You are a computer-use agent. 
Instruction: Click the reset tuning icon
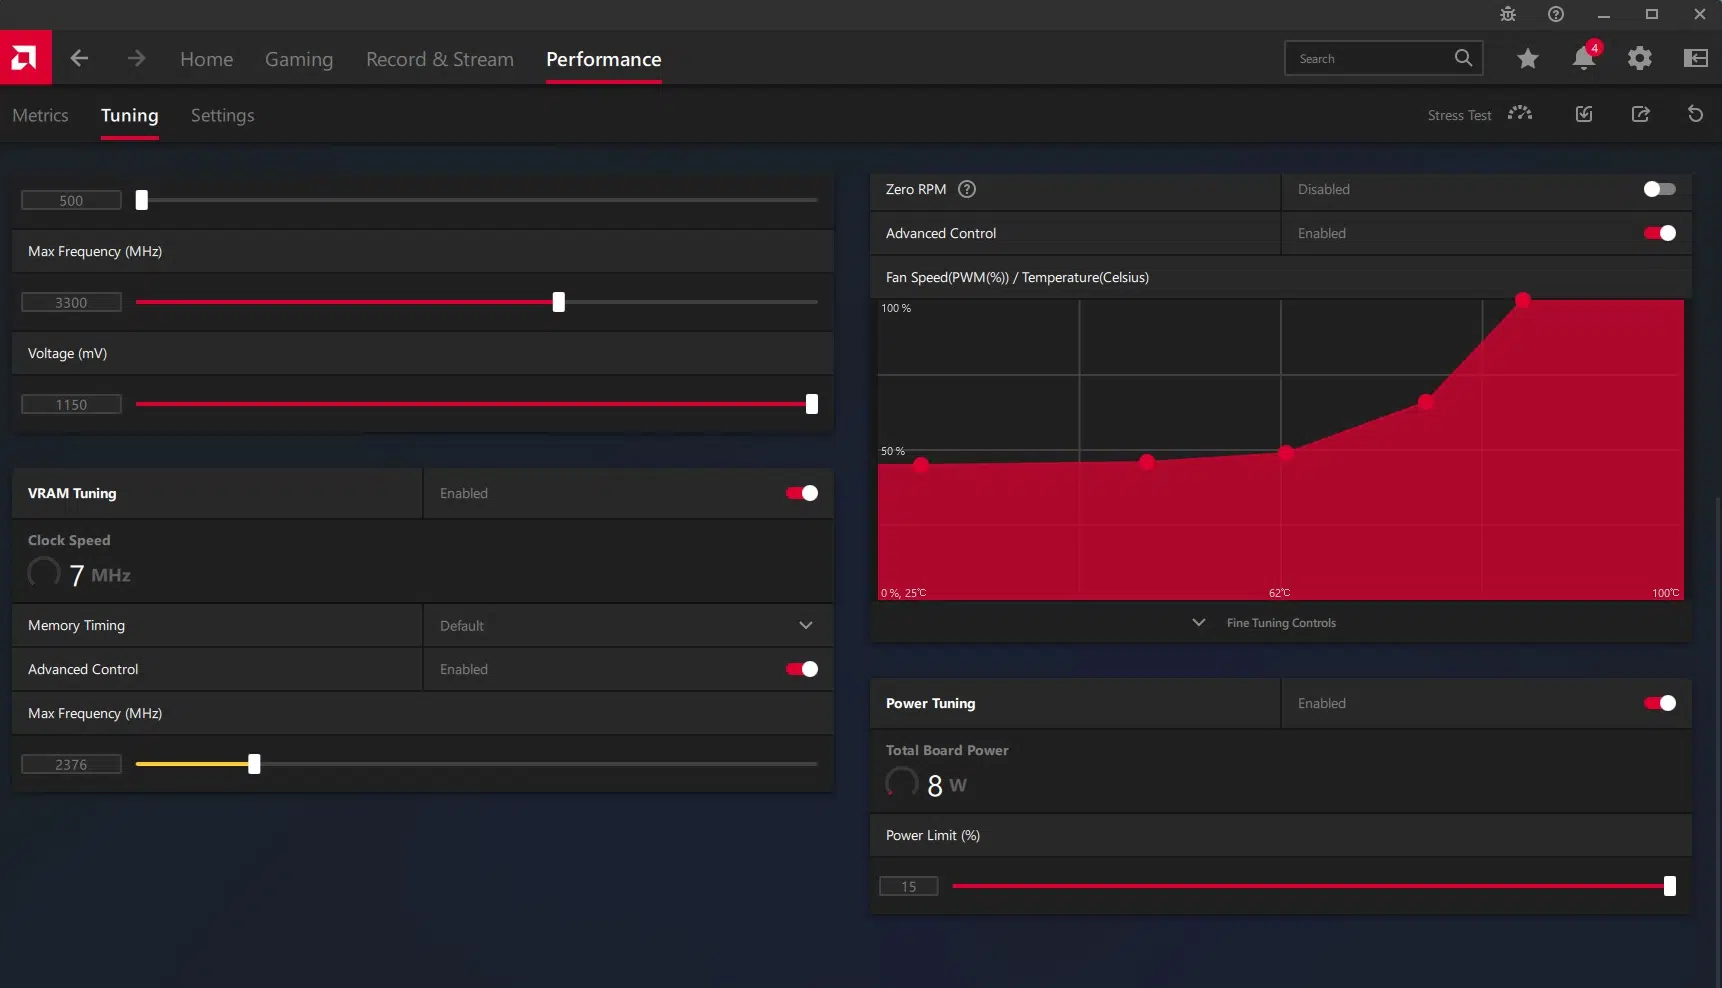(1695, 114)
